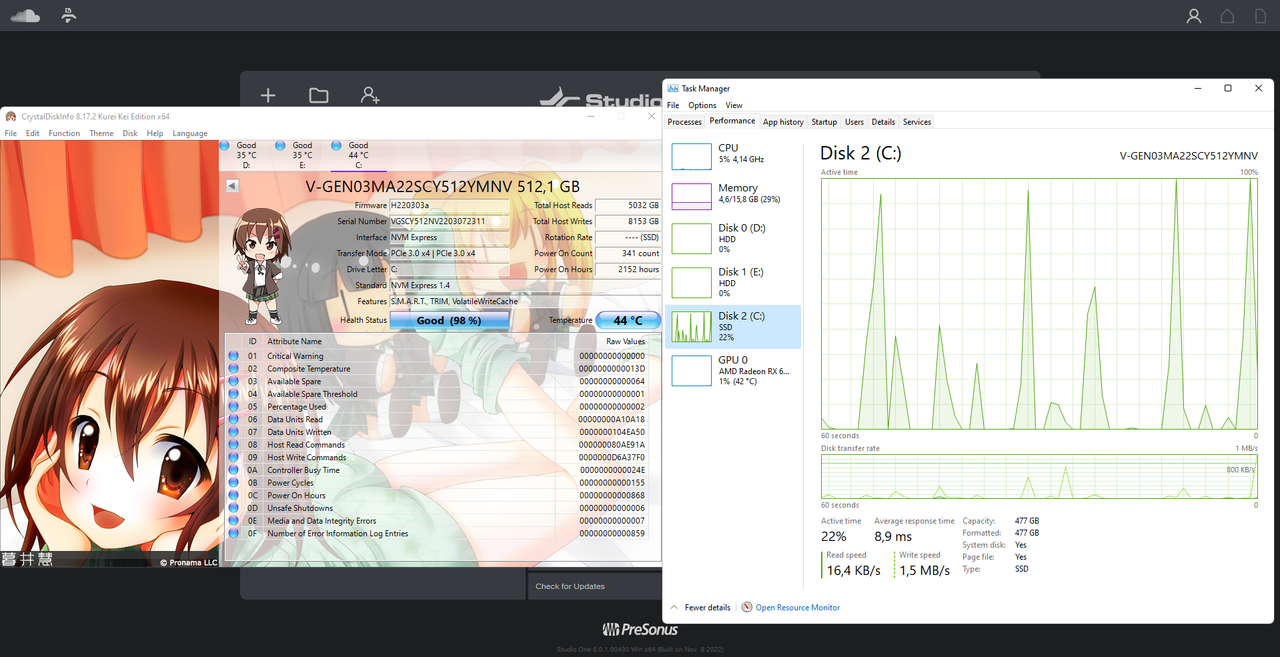Open the Disk menu in CrystalDiskInfo
The width and height of the screenshot is (1280, 657).
(130, 133)
